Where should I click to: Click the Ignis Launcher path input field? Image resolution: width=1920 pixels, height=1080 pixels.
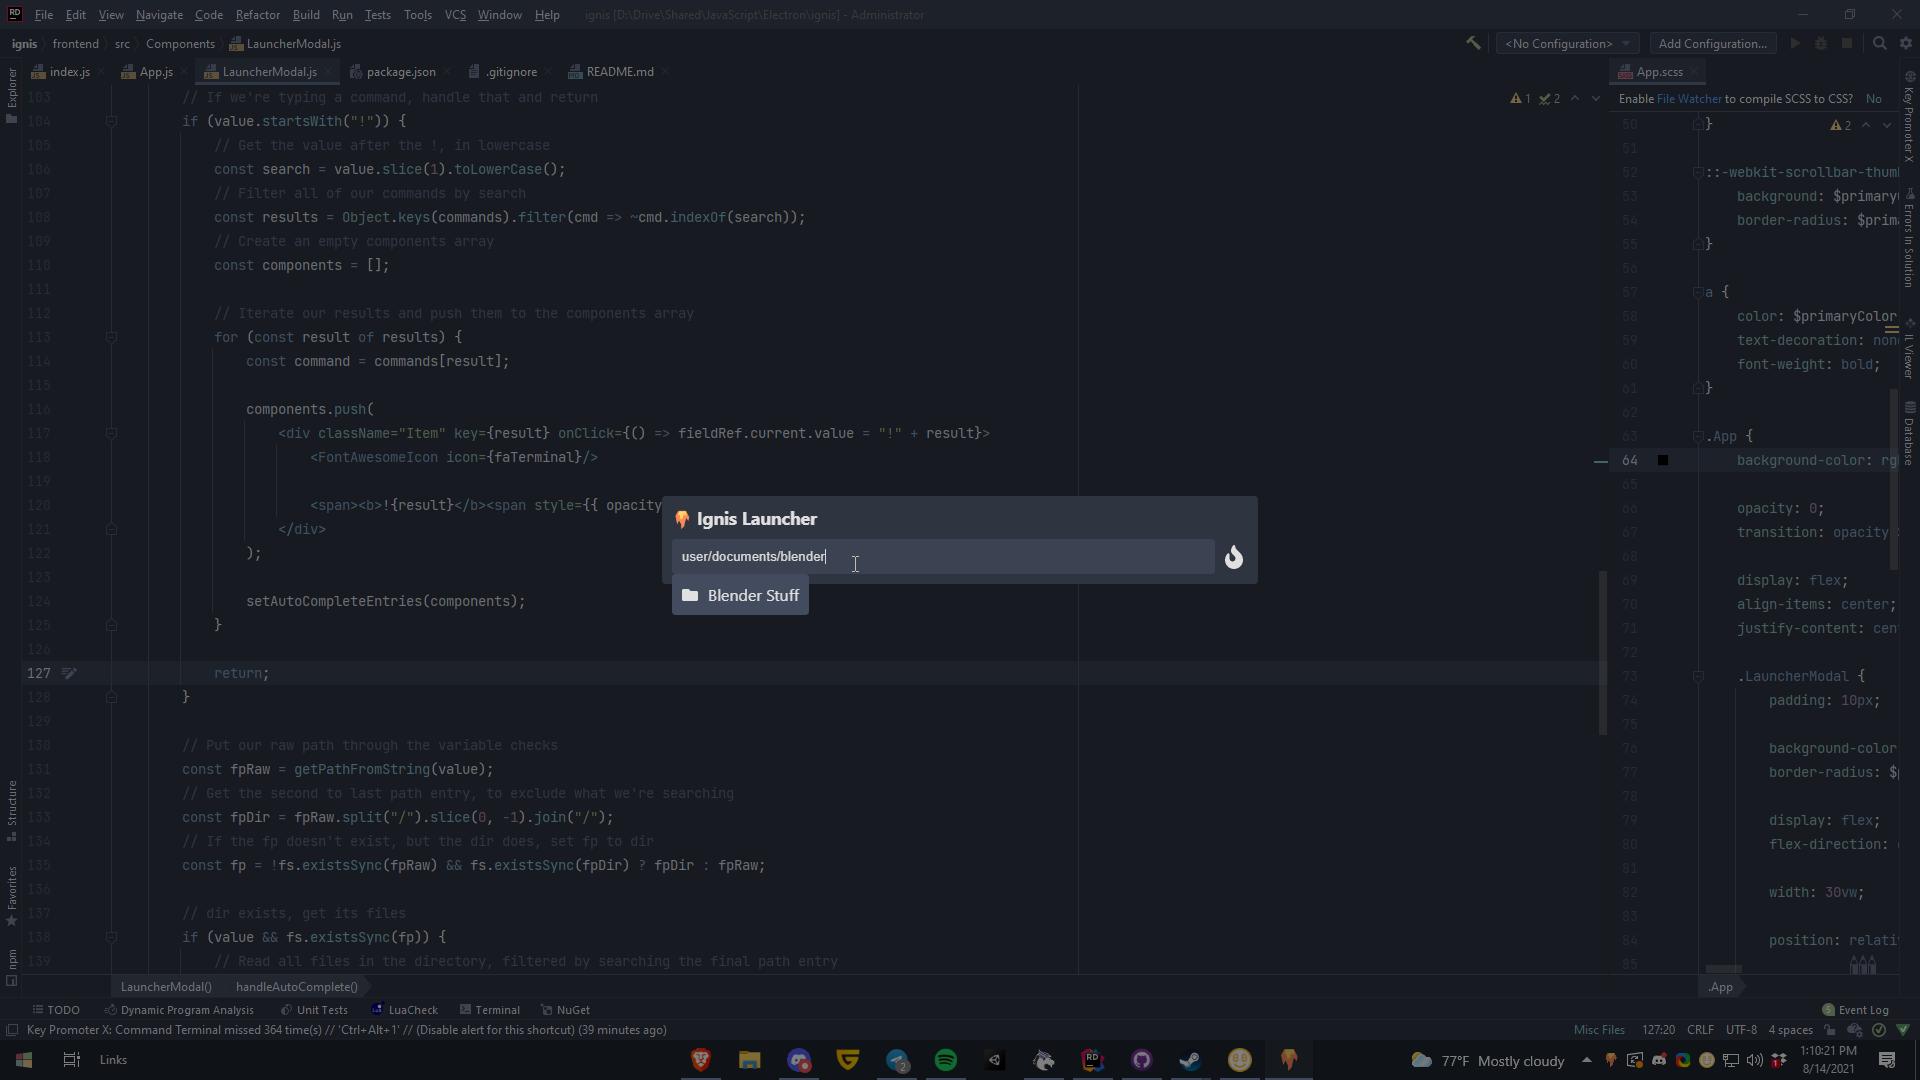pos(943,557)
